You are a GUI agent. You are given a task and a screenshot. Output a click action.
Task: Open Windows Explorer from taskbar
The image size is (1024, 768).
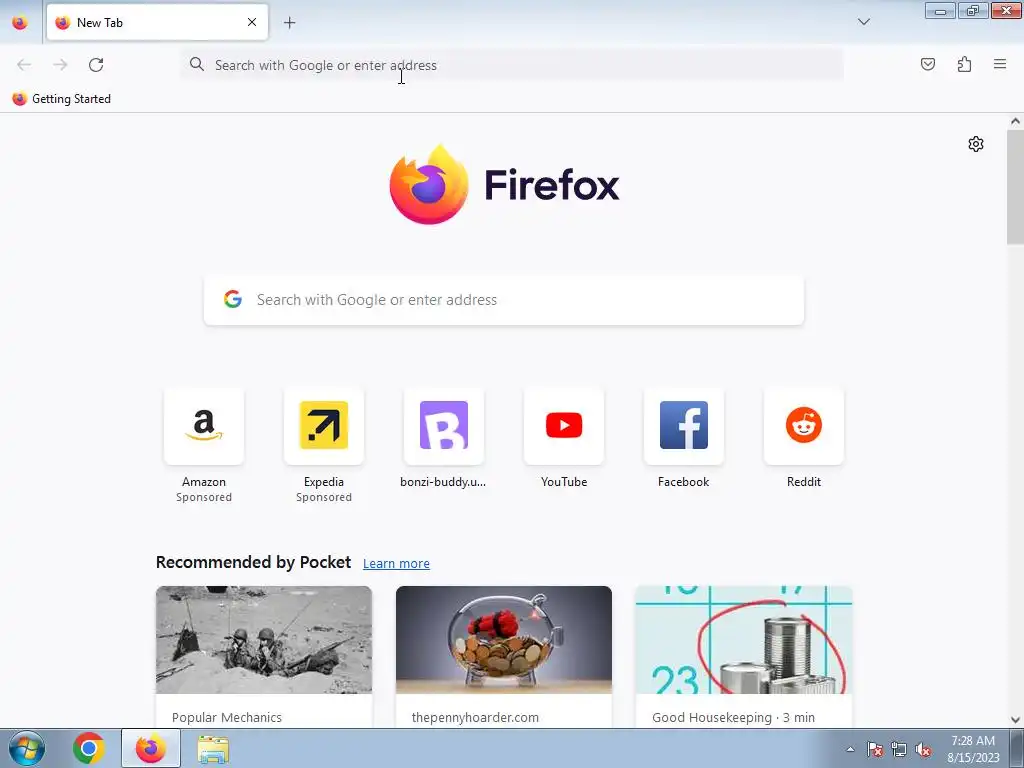click(x=213, y=750)
